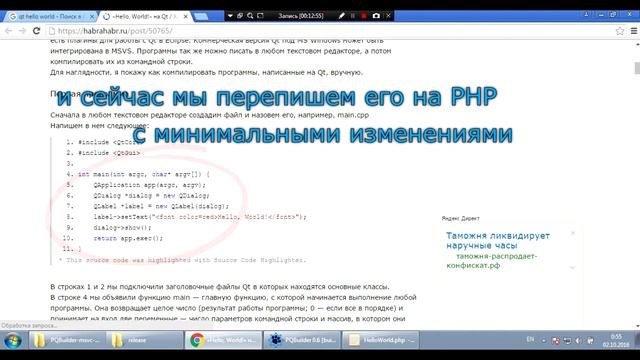The height and width of the screenshot is (360, 640).
Task: Open the 'Таможня ликвидирует наручные часы' ad link
Action: [x=498, y=240]
